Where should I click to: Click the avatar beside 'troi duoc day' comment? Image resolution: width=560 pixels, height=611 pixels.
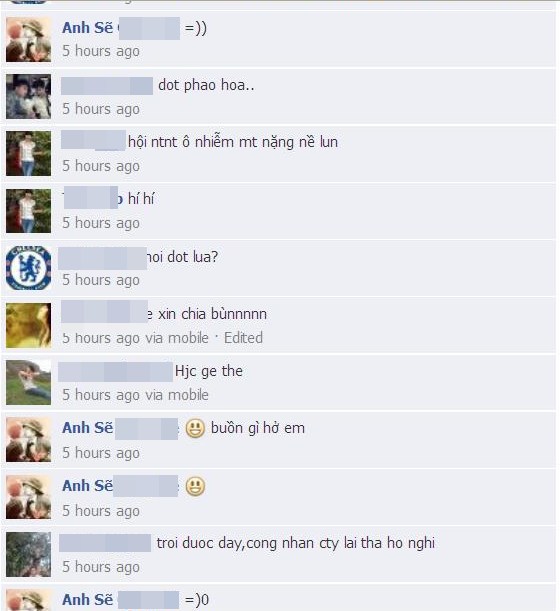(x=28, y=554)
